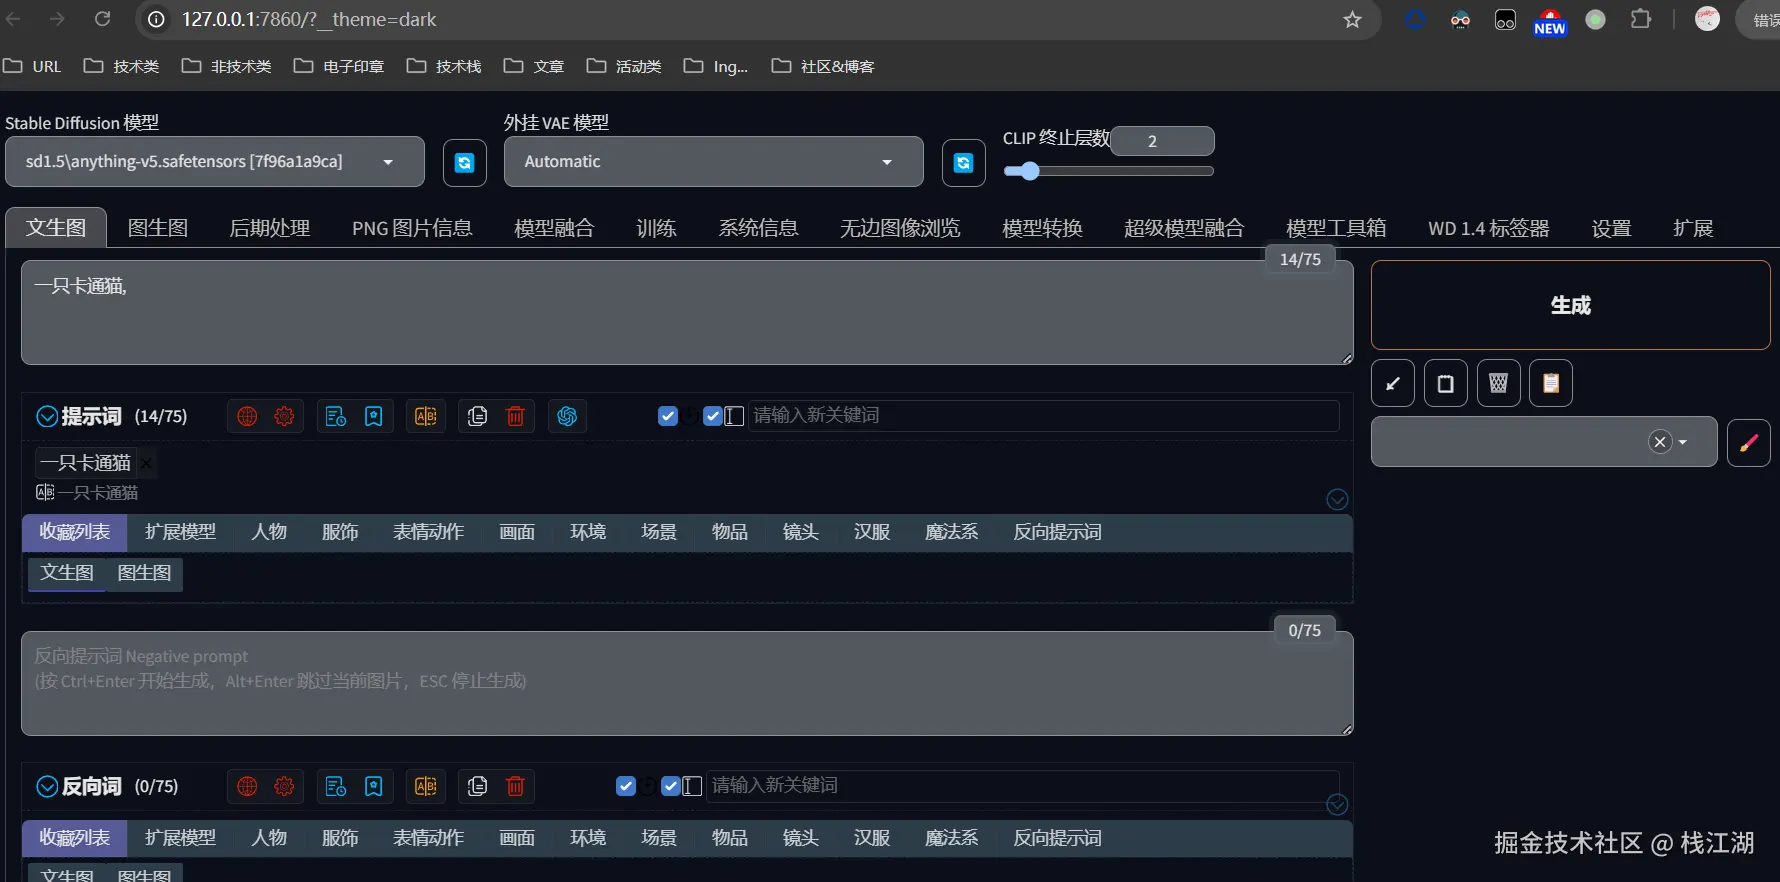
Task: Select 人物 in the 提示词 category bar
Action: 269,532
